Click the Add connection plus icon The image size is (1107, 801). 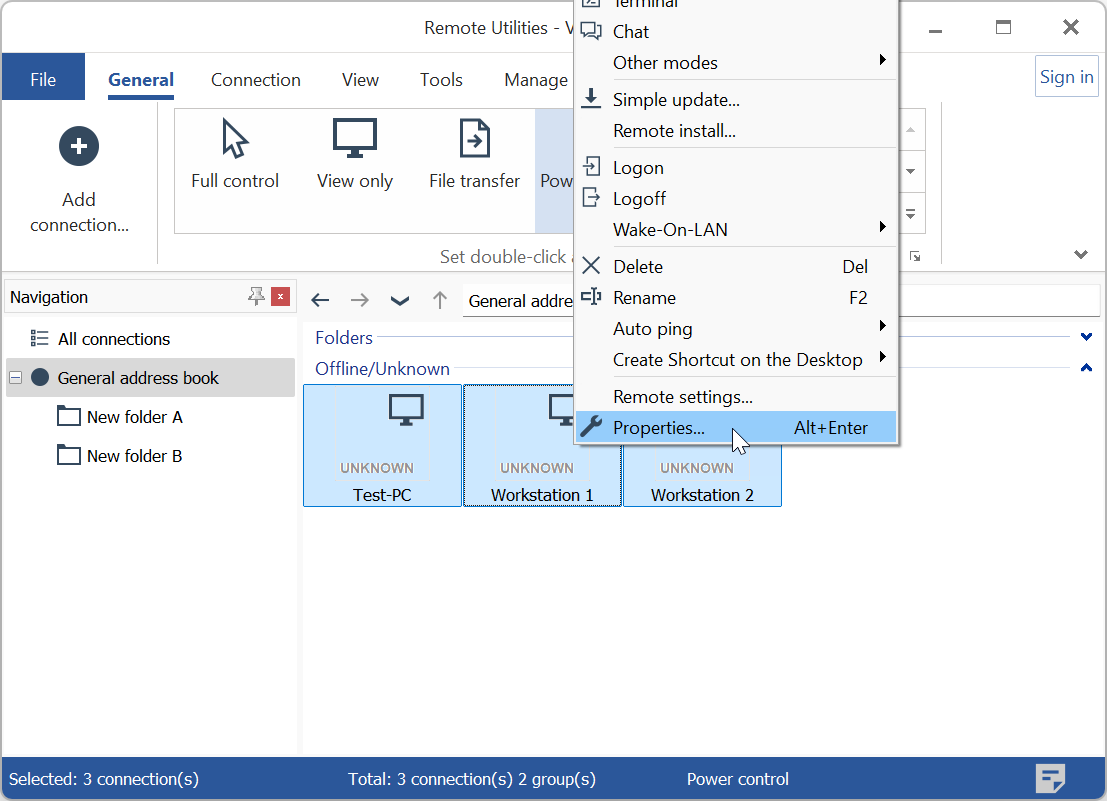(x=79, y=146)
